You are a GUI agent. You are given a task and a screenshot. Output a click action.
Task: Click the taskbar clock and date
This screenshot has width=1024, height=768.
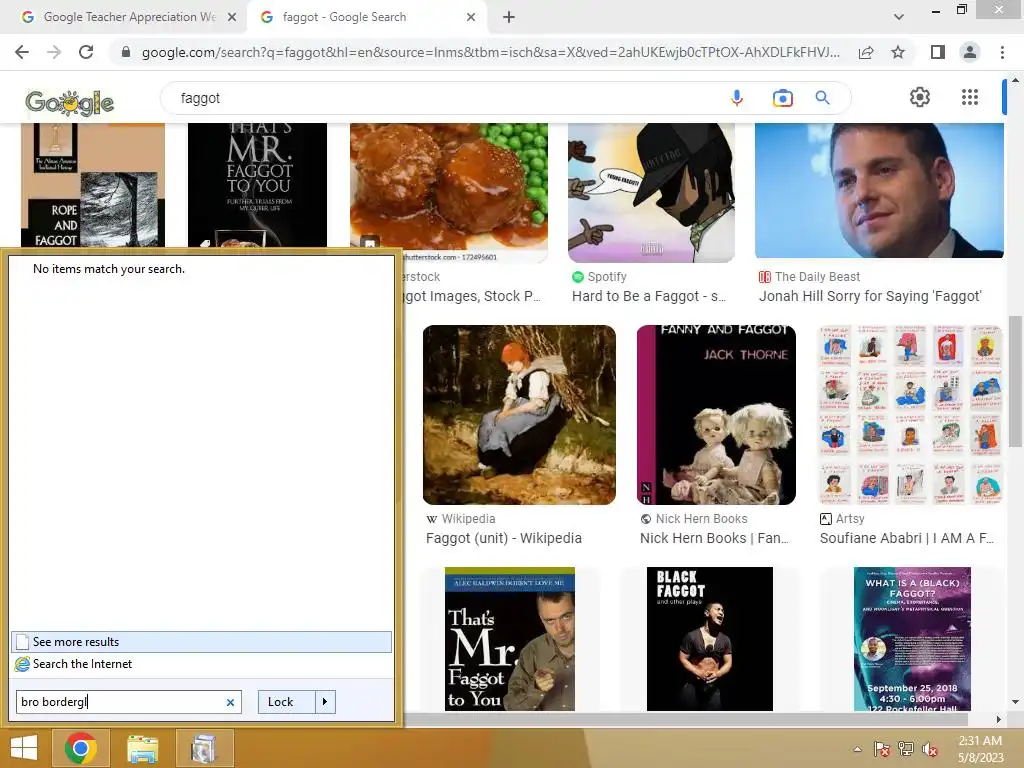pyautogui.click(x=980, y=748)
